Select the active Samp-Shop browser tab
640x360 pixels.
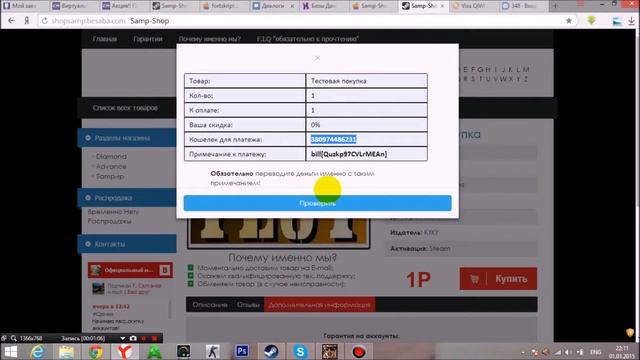pyautogui.click(x=423, y=6)
